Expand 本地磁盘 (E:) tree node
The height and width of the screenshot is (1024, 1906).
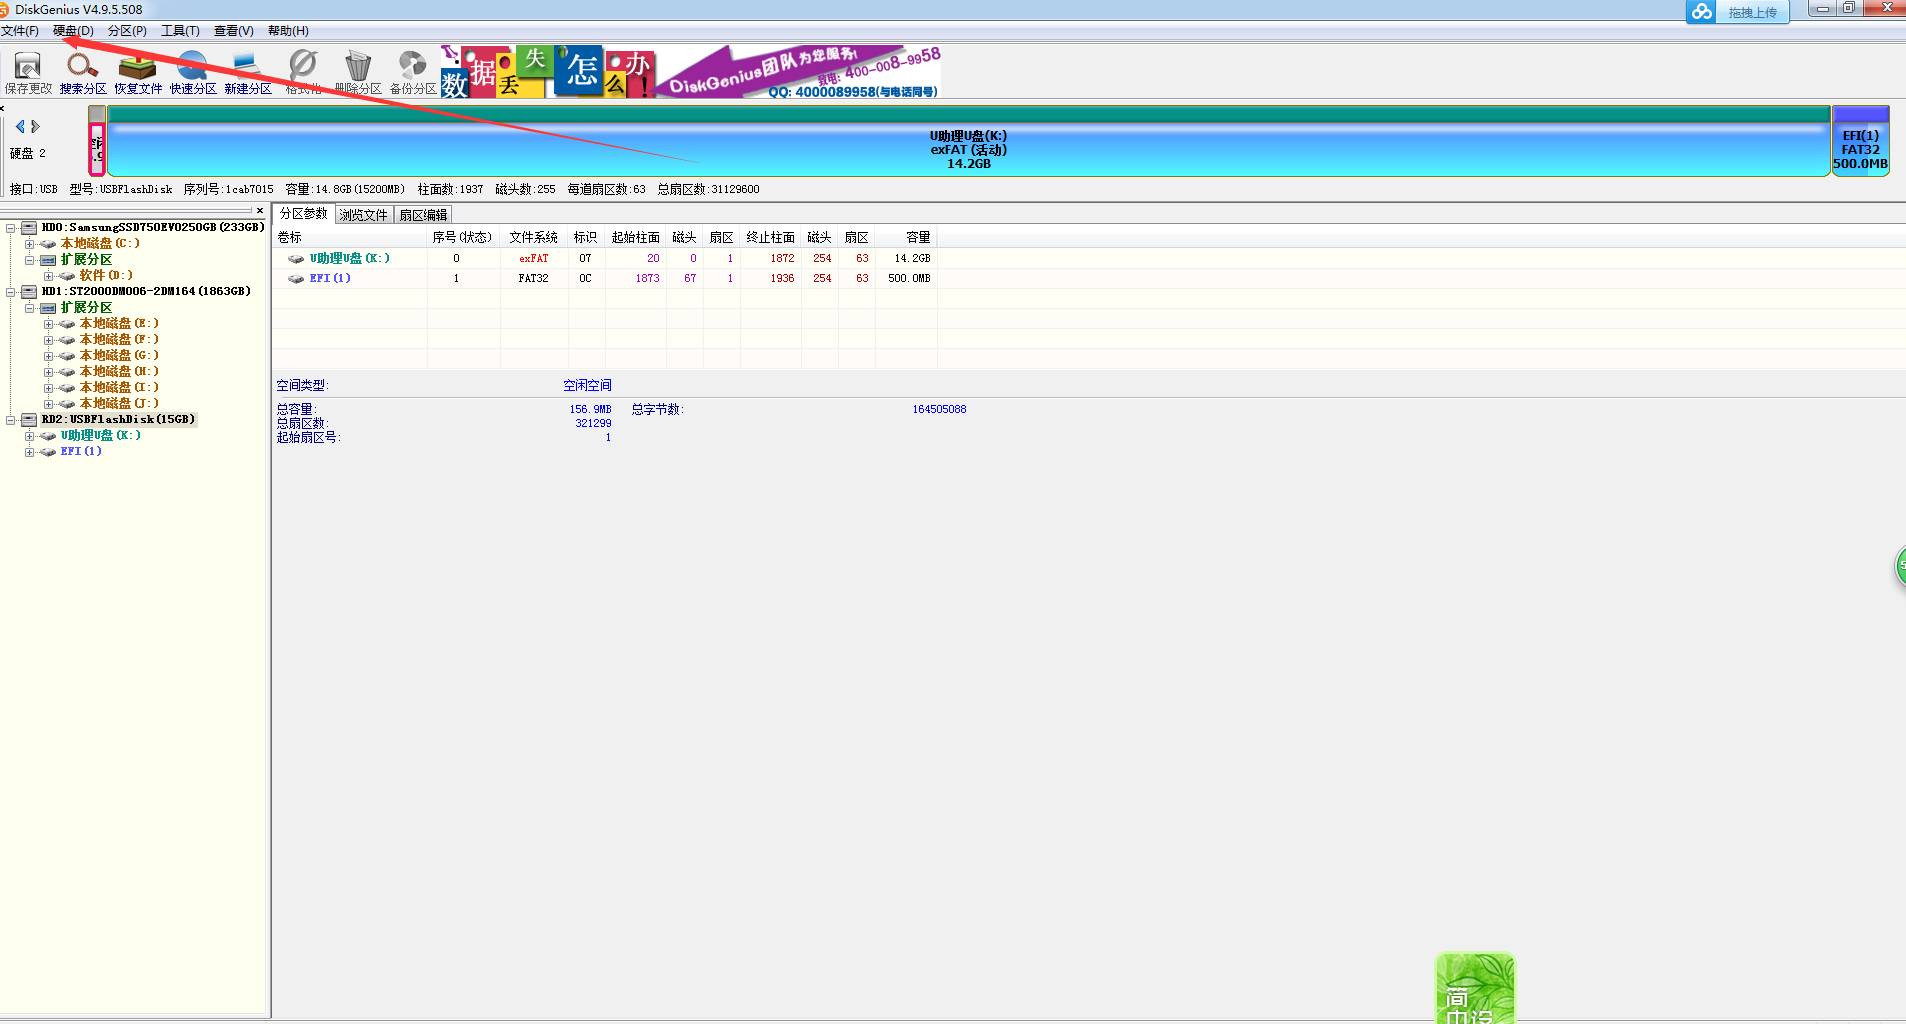(49, 323)
